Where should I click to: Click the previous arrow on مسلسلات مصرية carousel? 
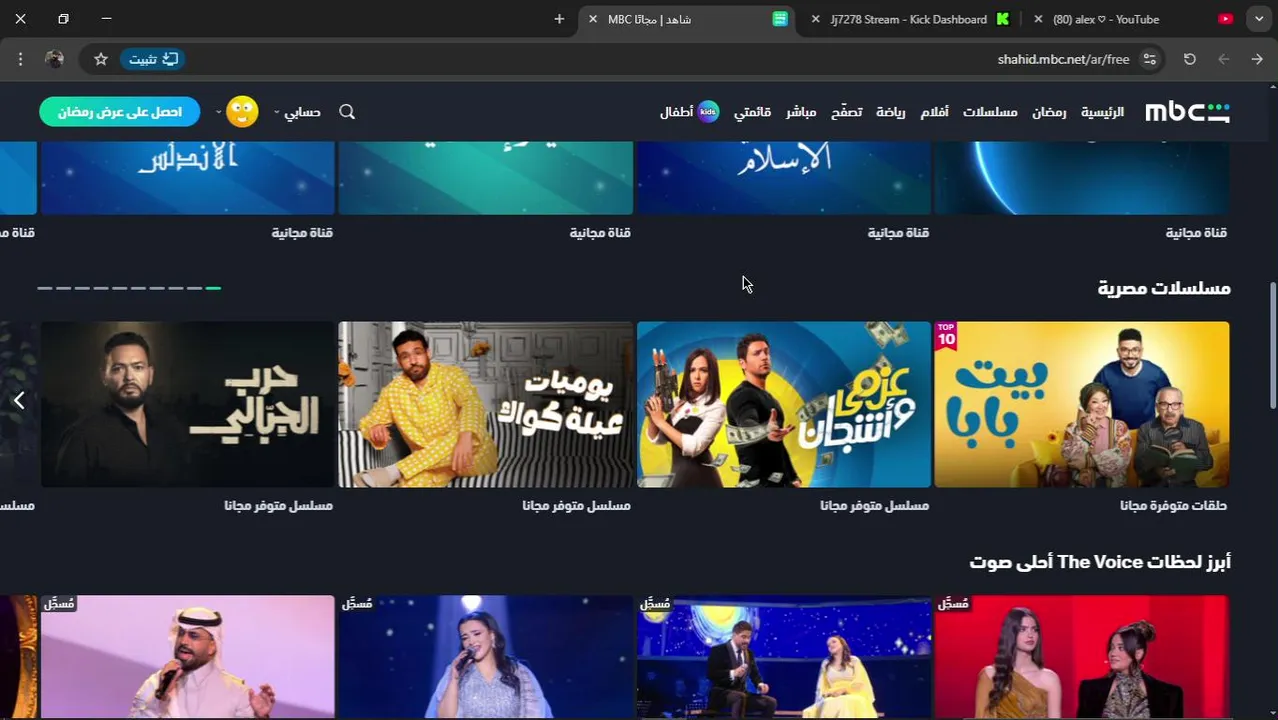coord(18,401)
